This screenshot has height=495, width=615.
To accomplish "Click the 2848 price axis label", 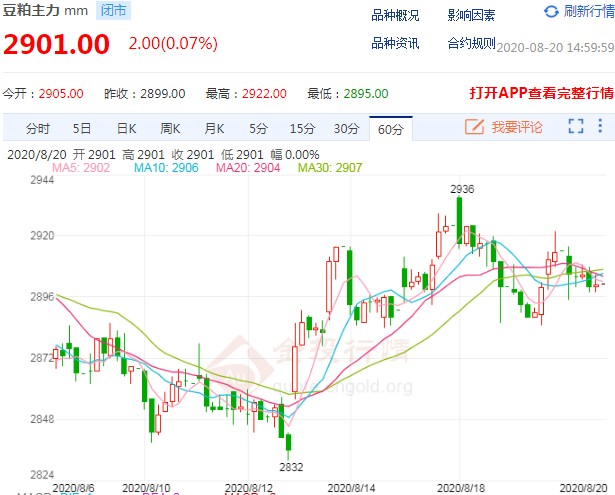I will [x=42, y=419].
